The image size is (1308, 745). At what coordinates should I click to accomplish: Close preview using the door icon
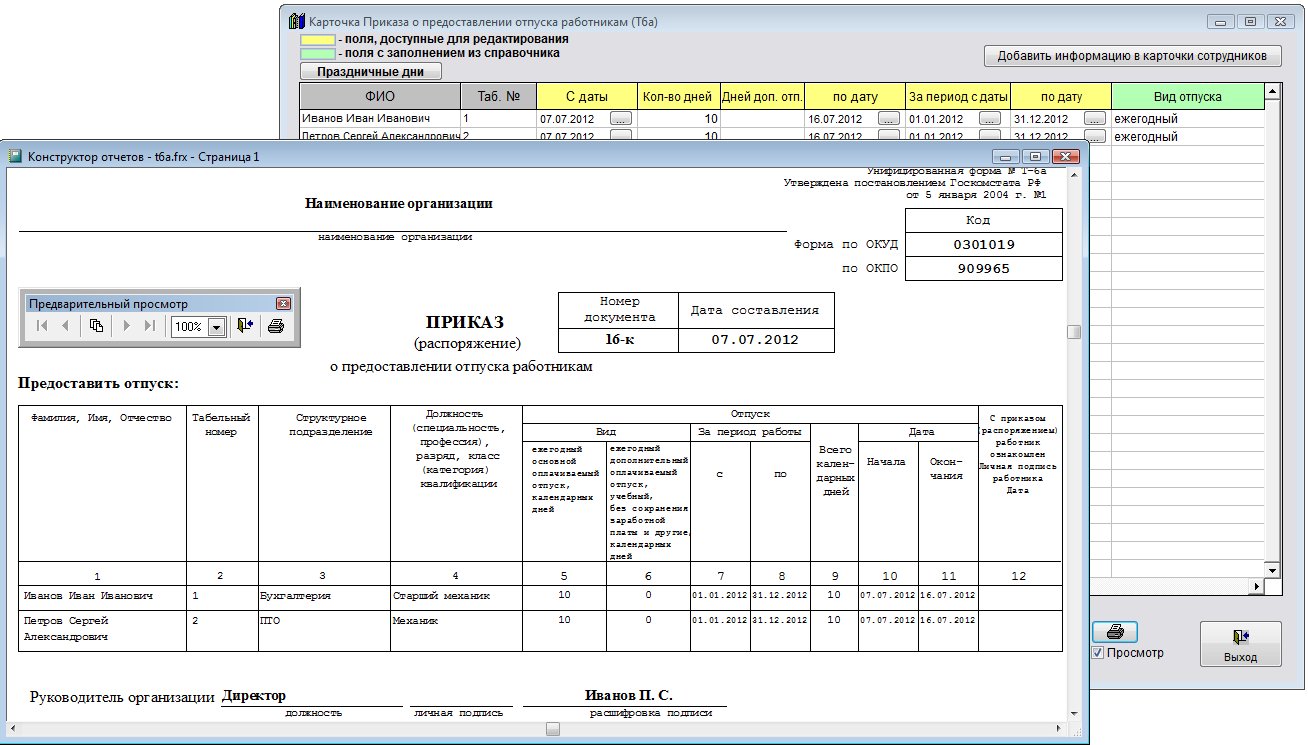click(245, 326)
